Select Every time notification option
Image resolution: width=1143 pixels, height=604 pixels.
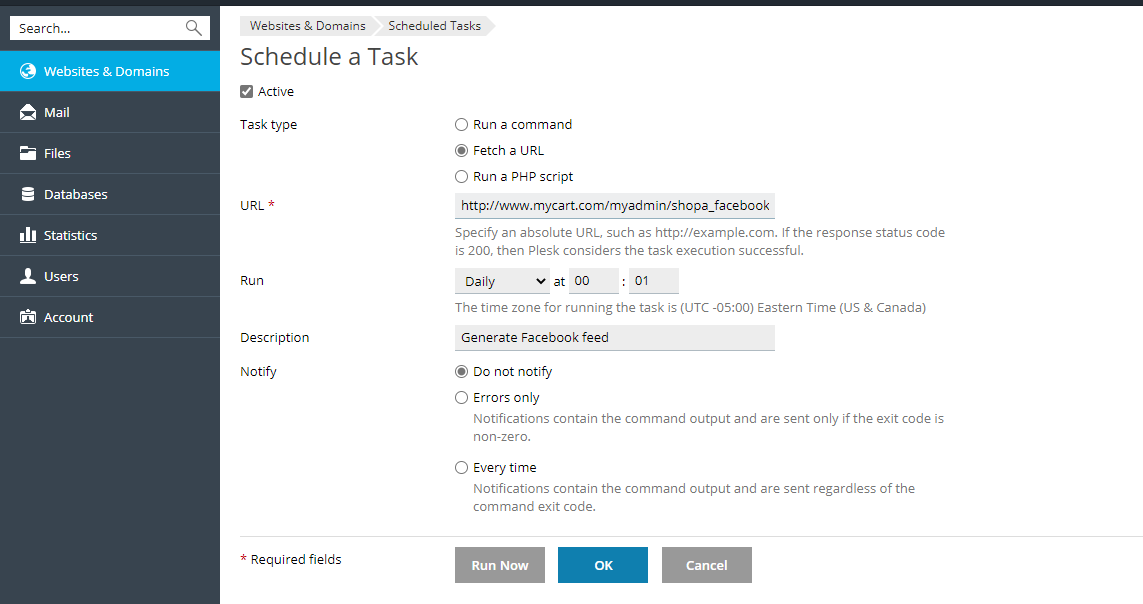(461, 467)
